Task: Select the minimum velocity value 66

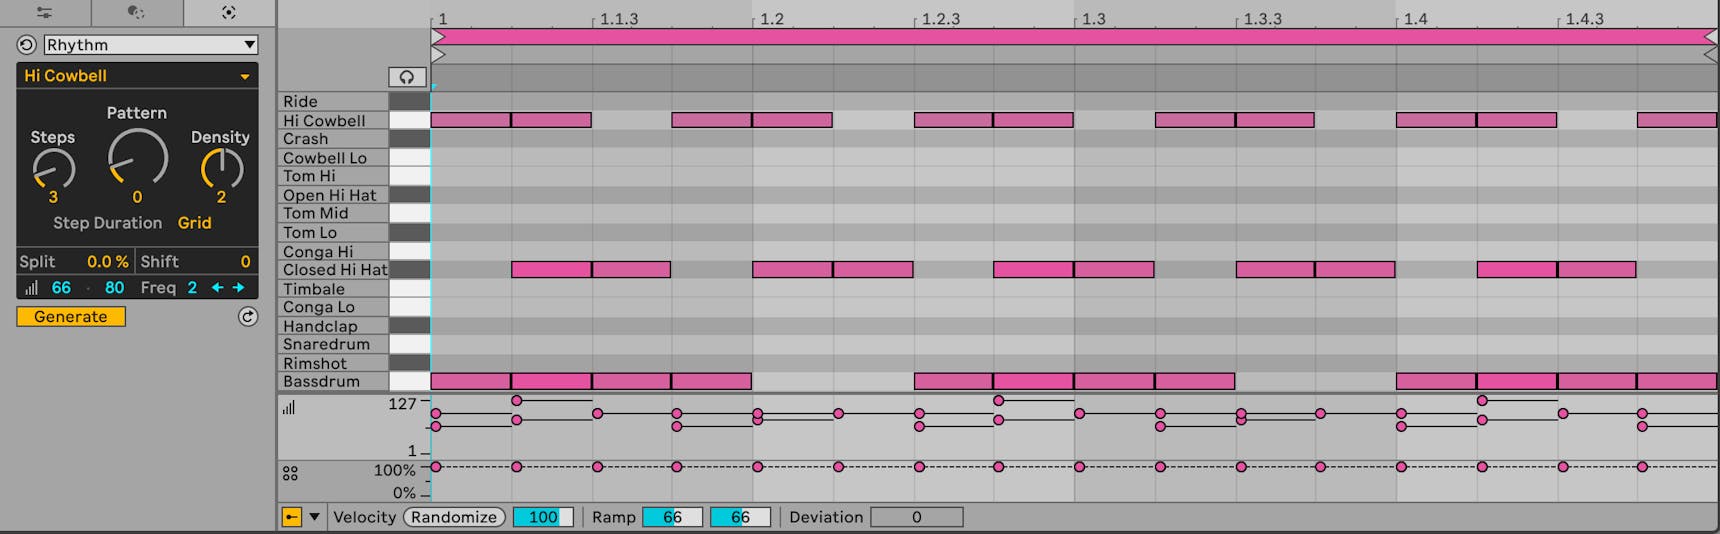Action: click(x=61, y=288)
